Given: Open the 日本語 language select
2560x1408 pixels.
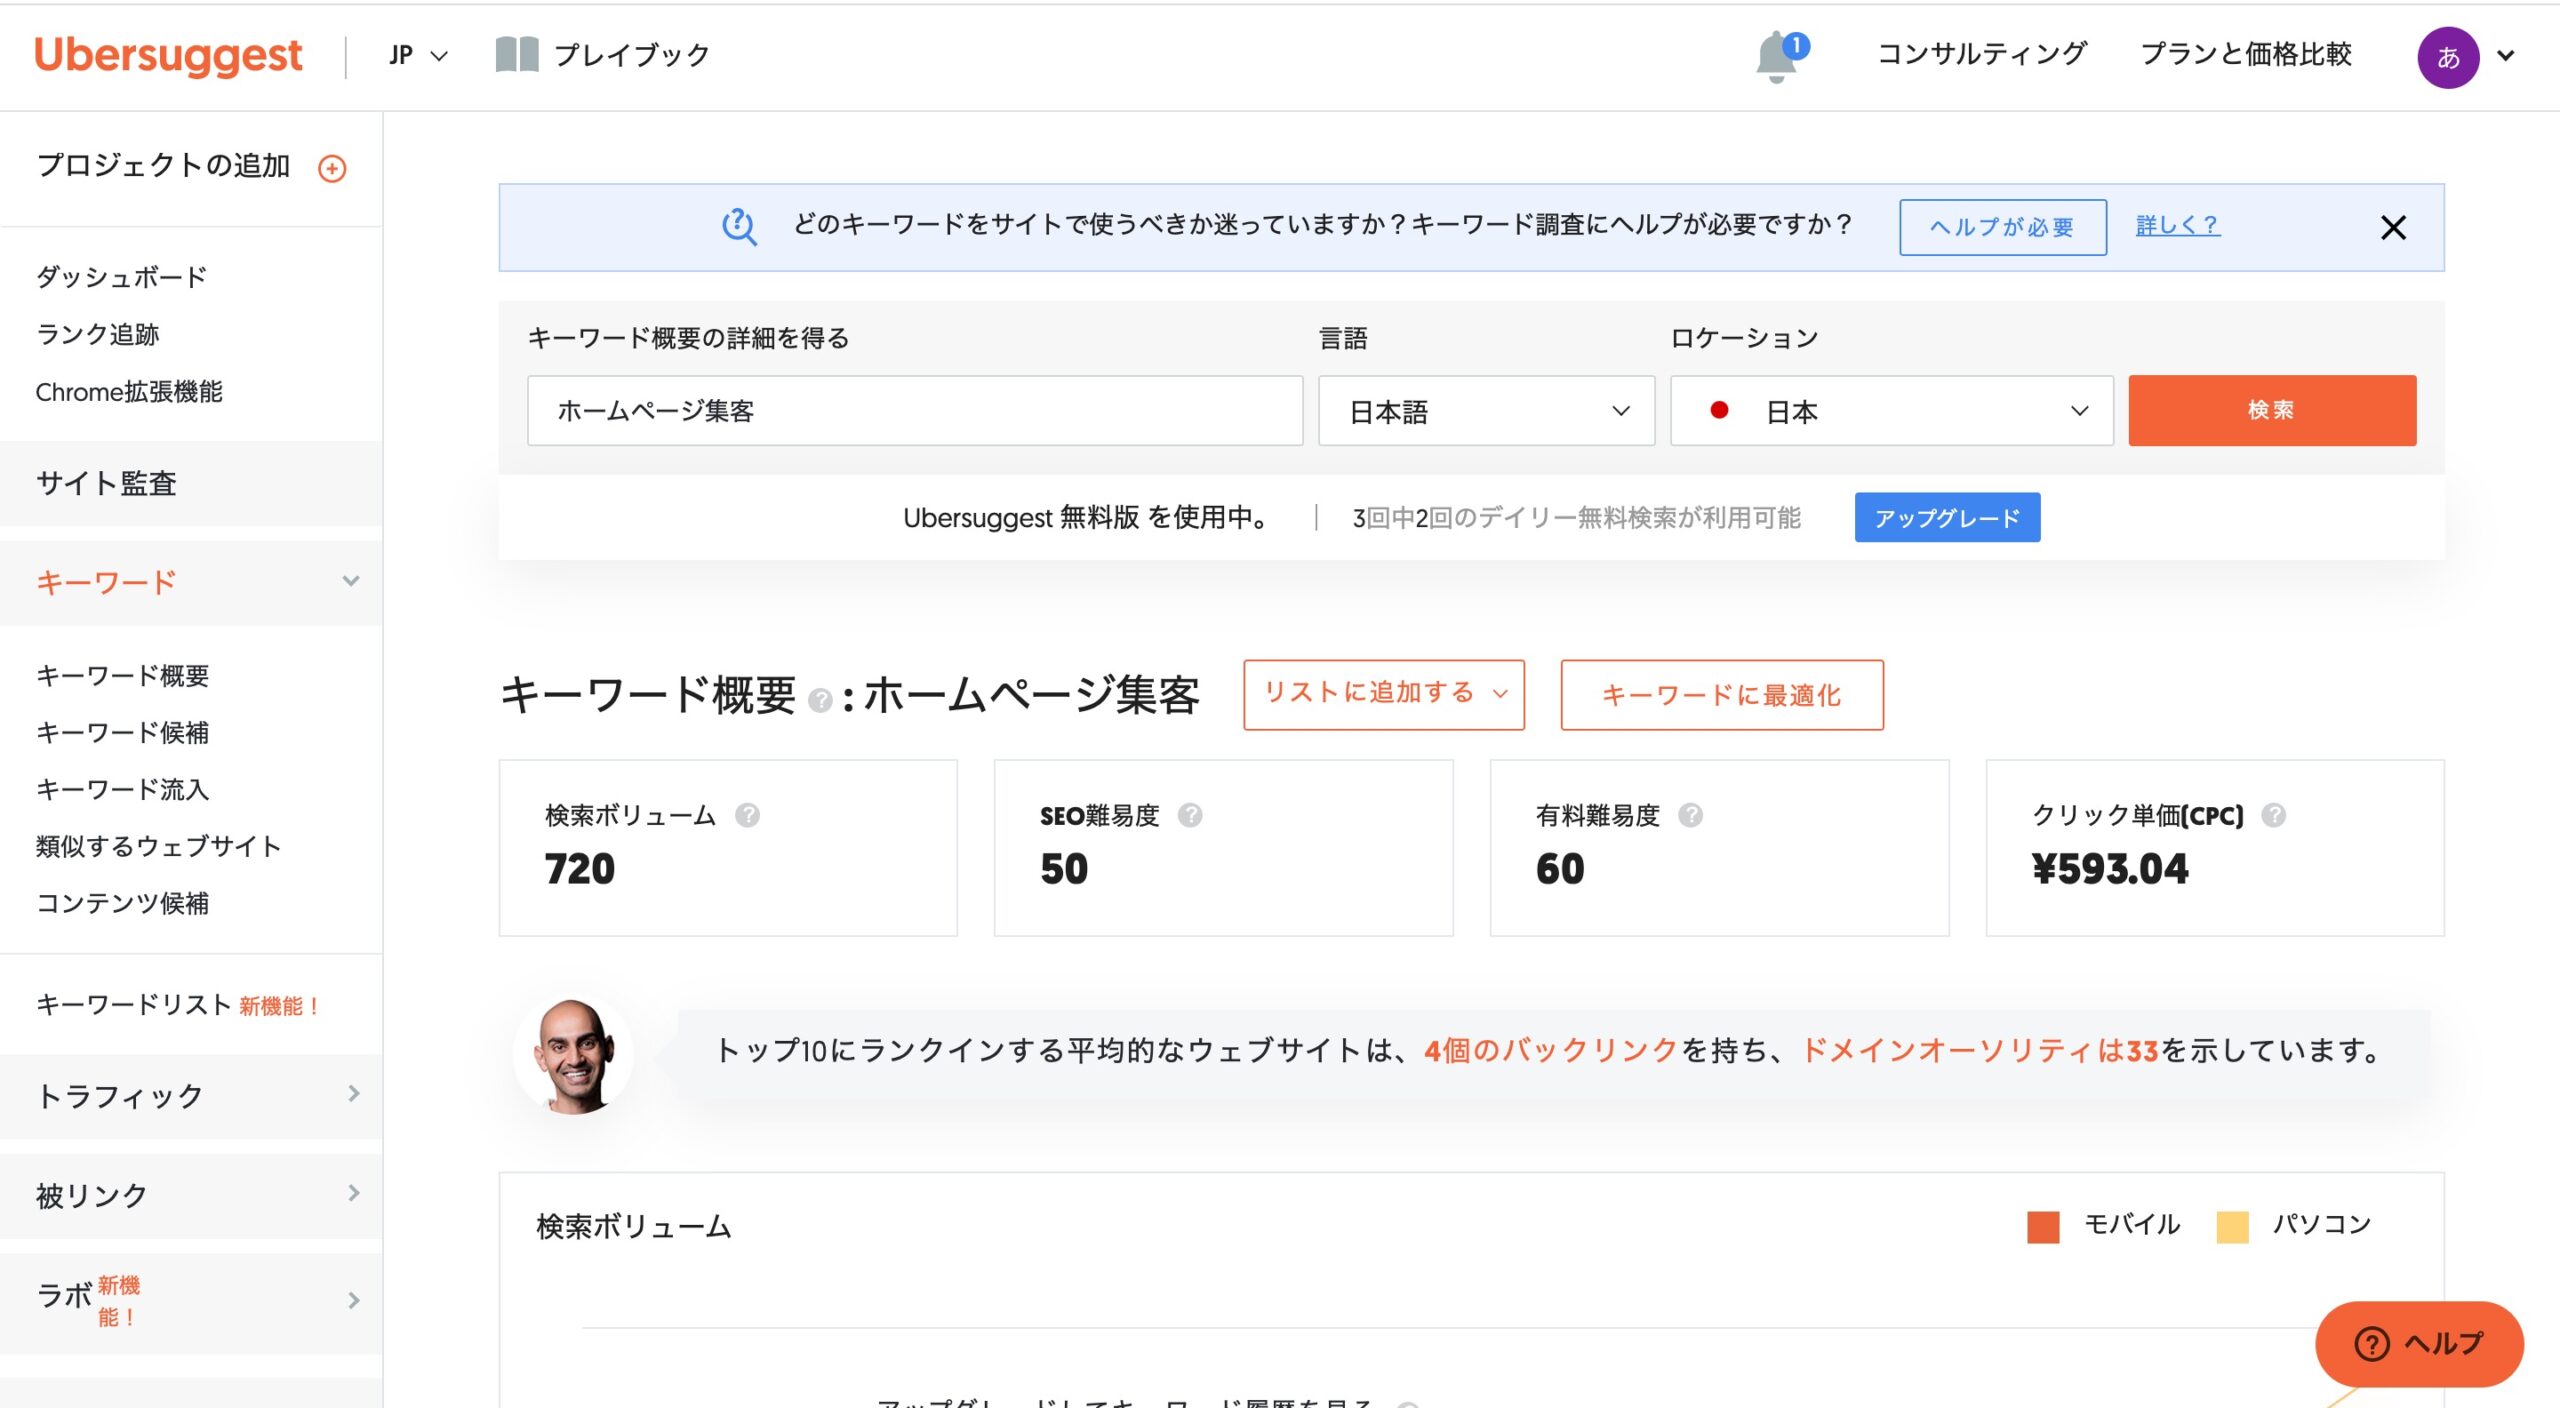Looking at the screenshot, I should click(1486, 411).
